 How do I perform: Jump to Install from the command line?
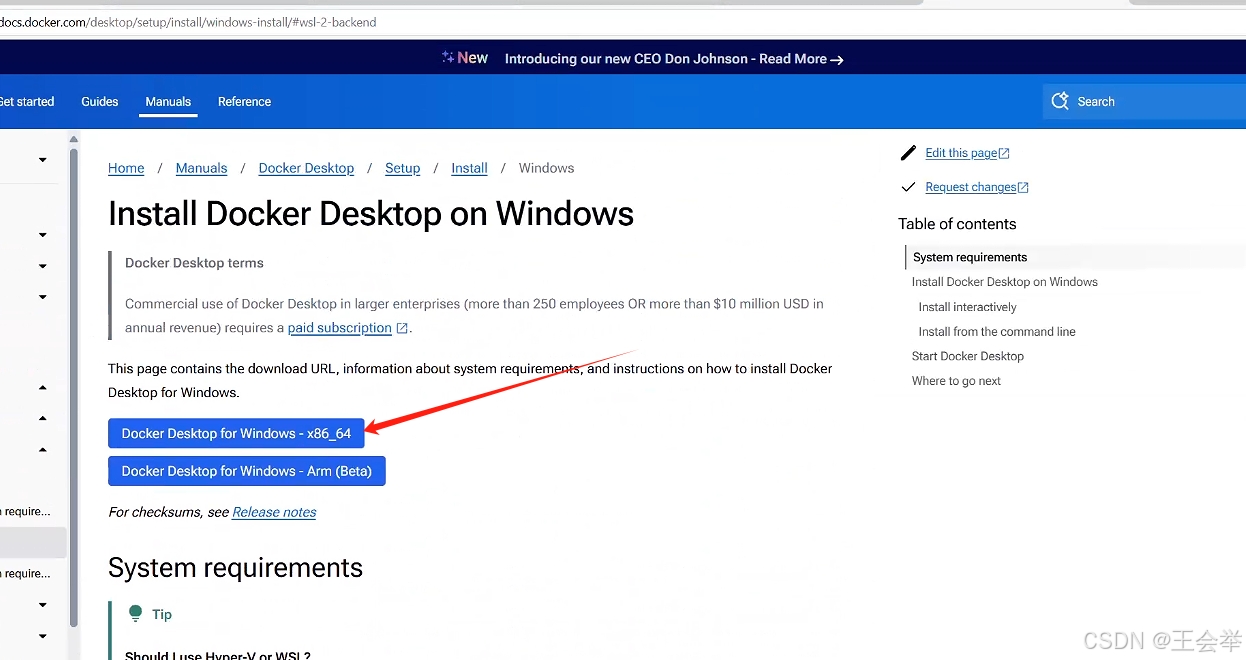click(x=997, y=332)
